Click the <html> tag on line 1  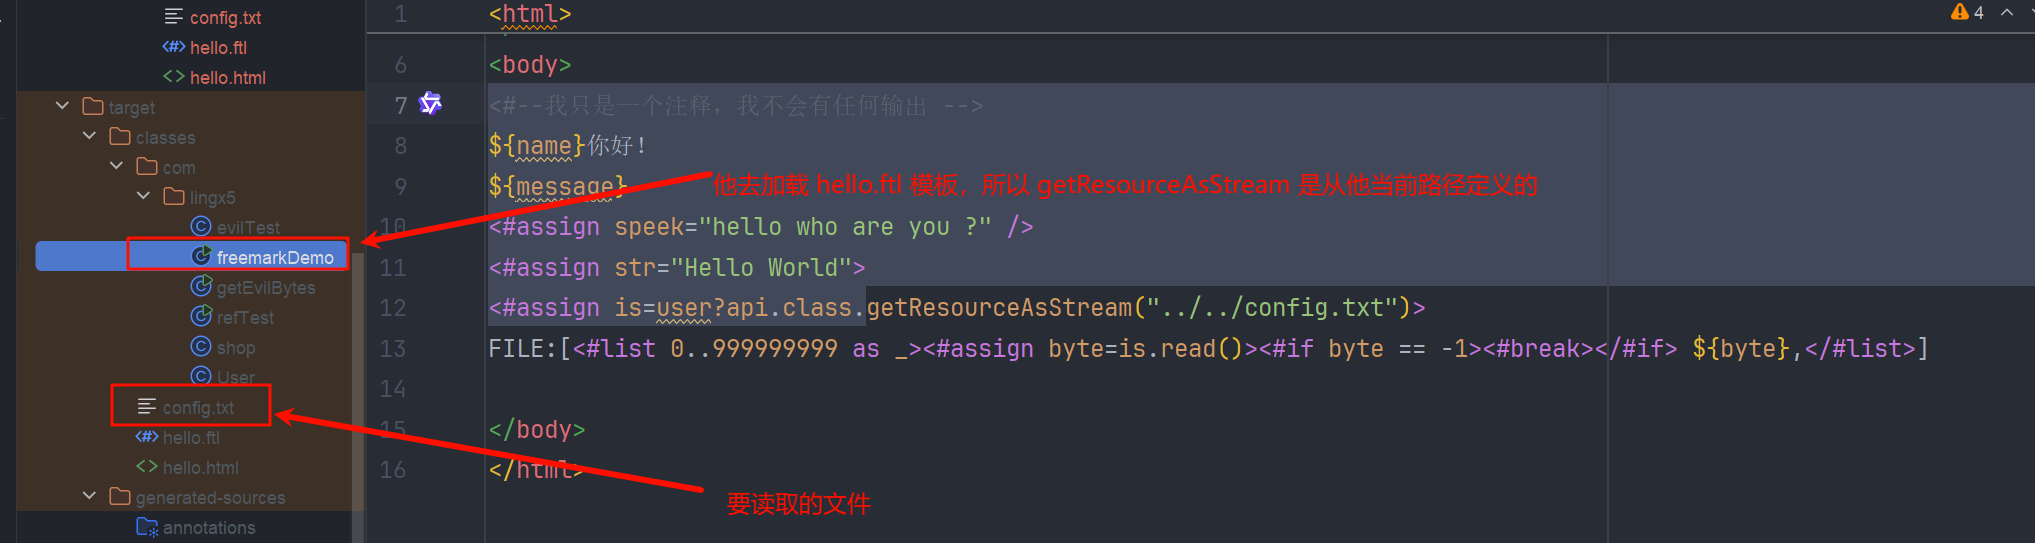(x=530, y=14)
